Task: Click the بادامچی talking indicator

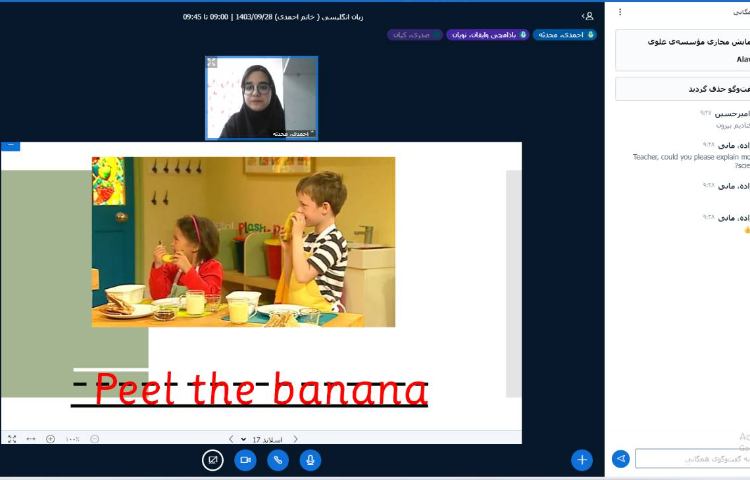Action: [486, 35]
